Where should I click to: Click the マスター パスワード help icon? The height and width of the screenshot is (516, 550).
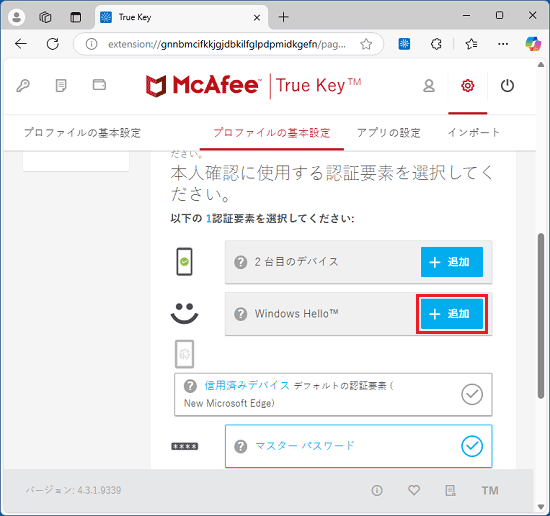coord(241,447)
